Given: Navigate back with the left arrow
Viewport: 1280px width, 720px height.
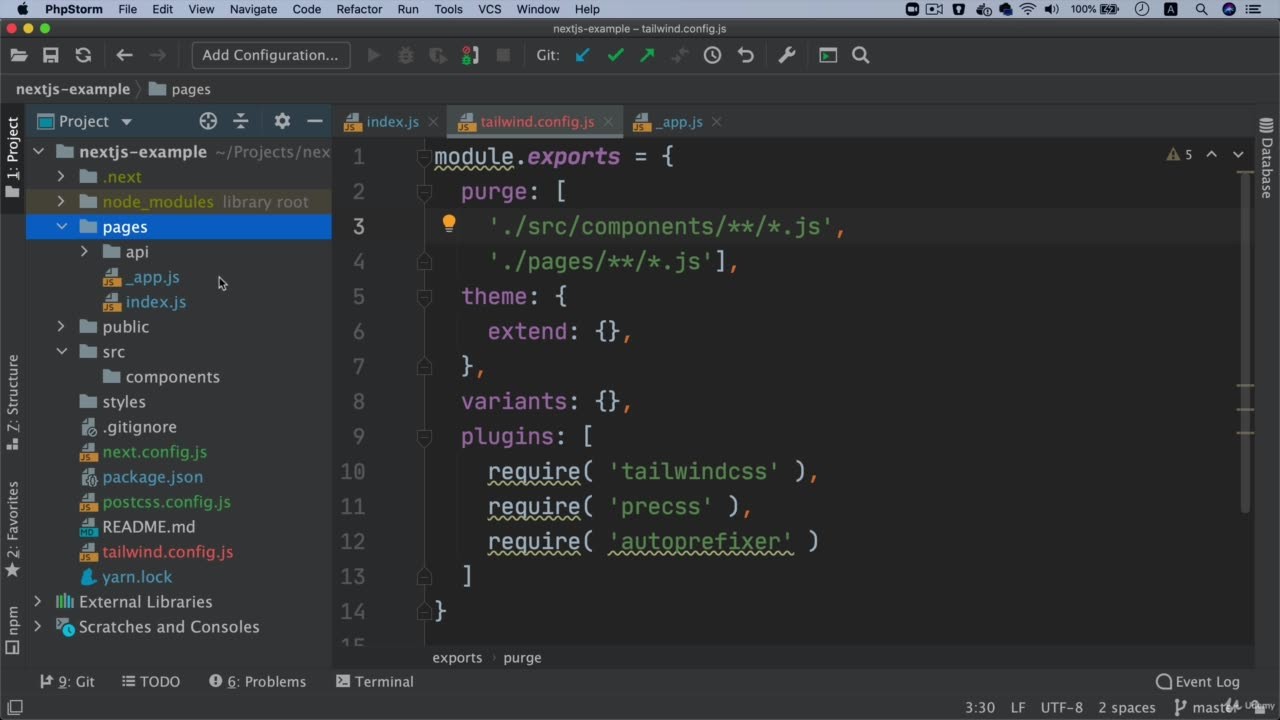Looking at the screenshot, I should pos(124,56).
